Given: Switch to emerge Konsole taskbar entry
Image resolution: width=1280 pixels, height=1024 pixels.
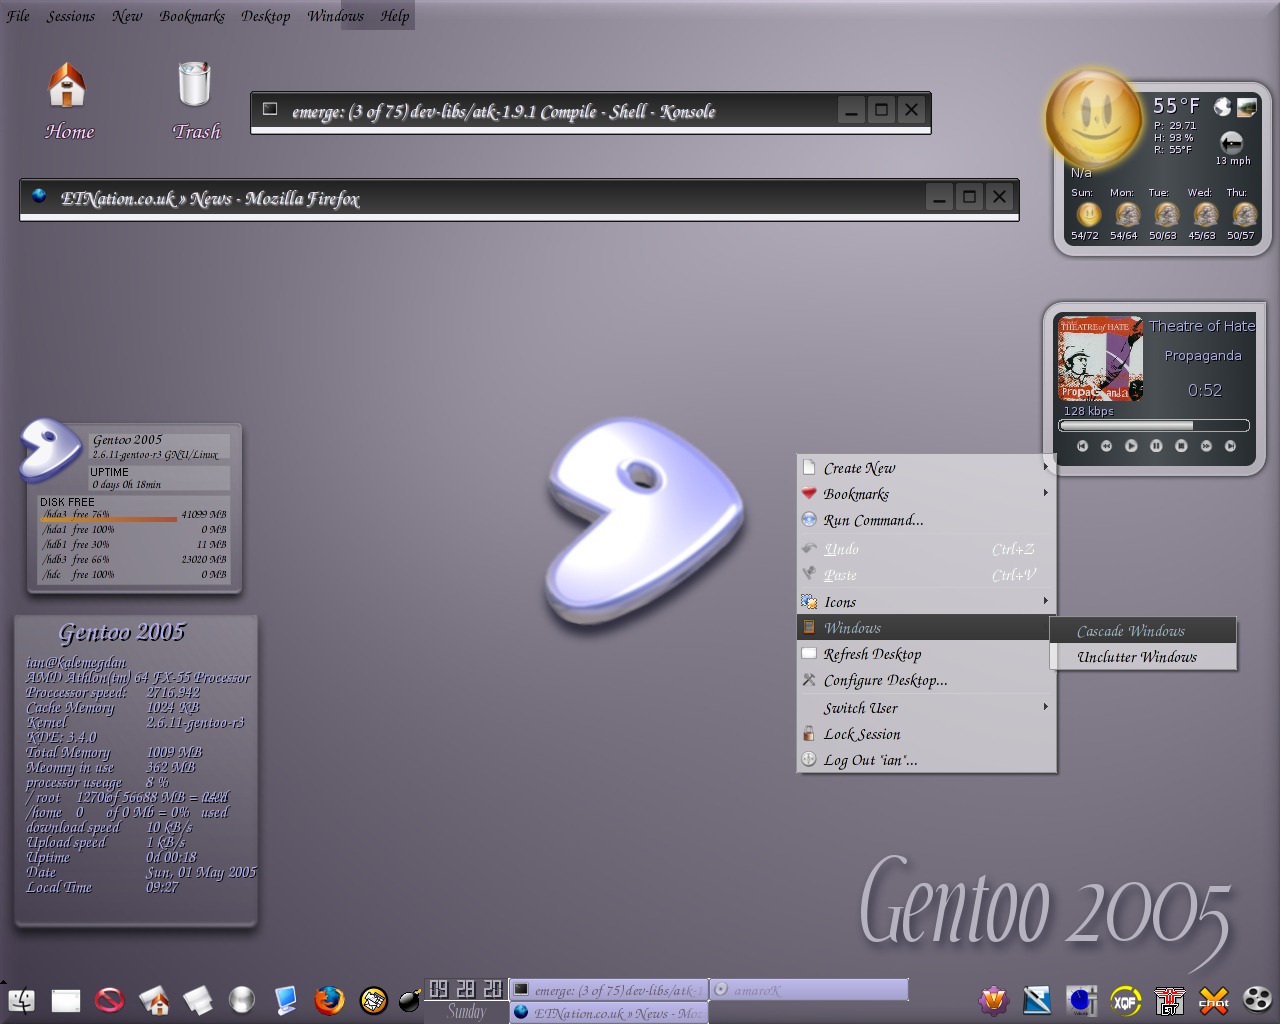Looking at the screenshot, I should (x=608, y=990).
